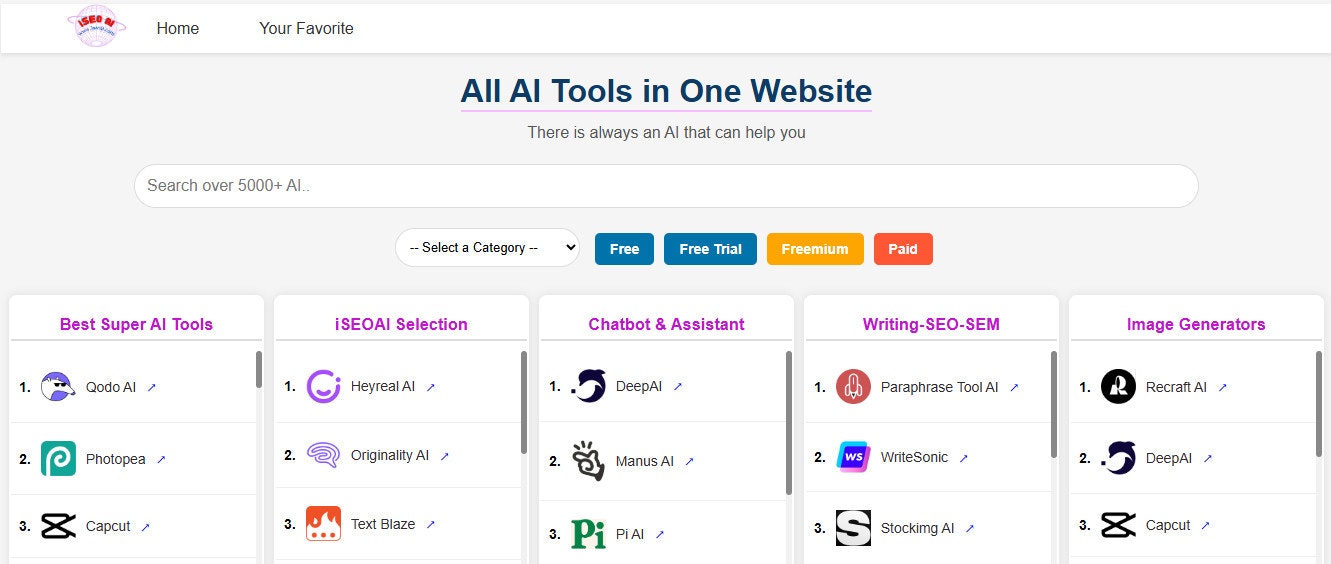Click the Best Super AI Tools list scrollbar
Viewport: 1331px width, 564px height.
[x=259, y=369]
